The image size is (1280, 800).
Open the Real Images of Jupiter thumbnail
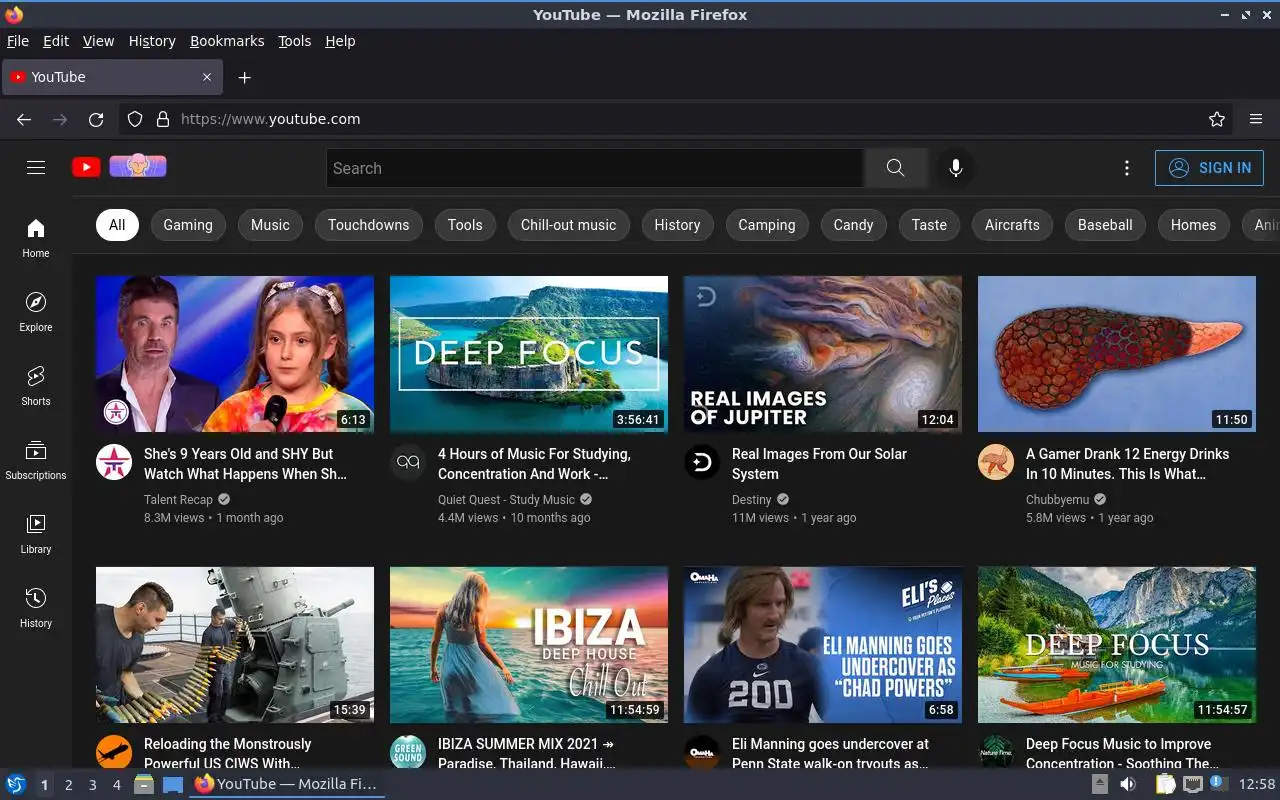click(x=822, y=354)
